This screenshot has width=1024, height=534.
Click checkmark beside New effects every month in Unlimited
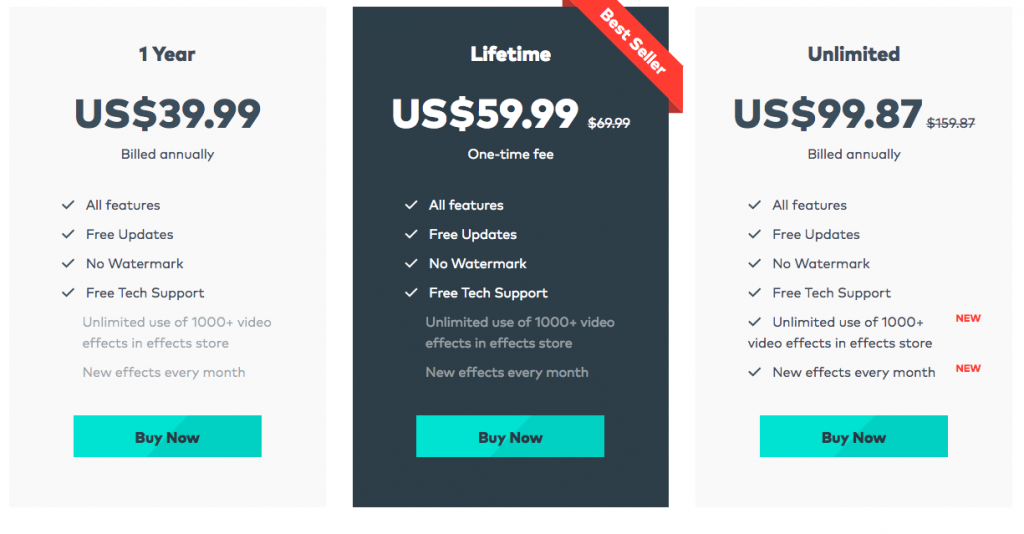[755, 372]
